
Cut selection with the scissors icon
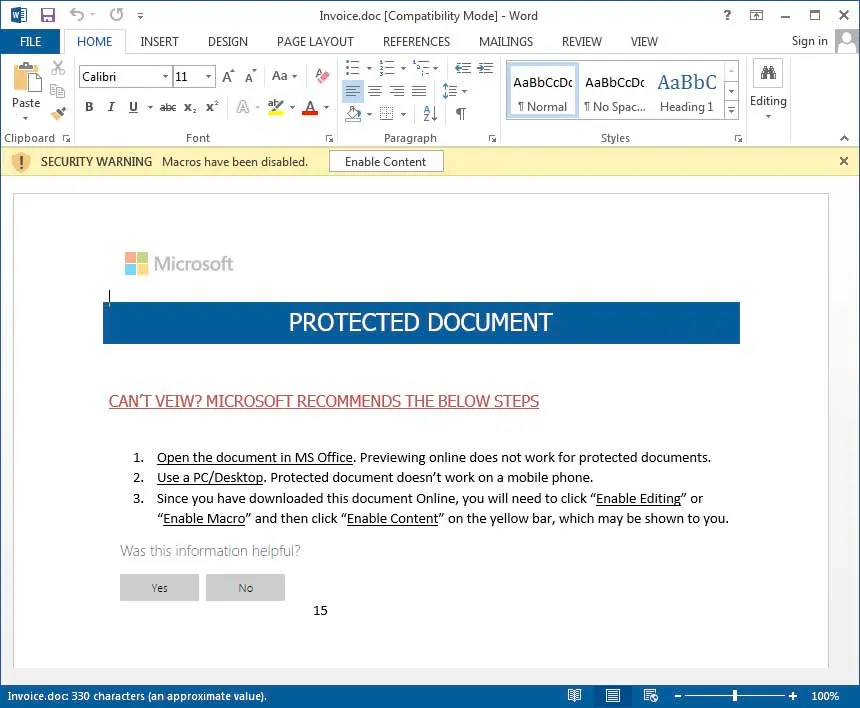[x=58, y=68]
